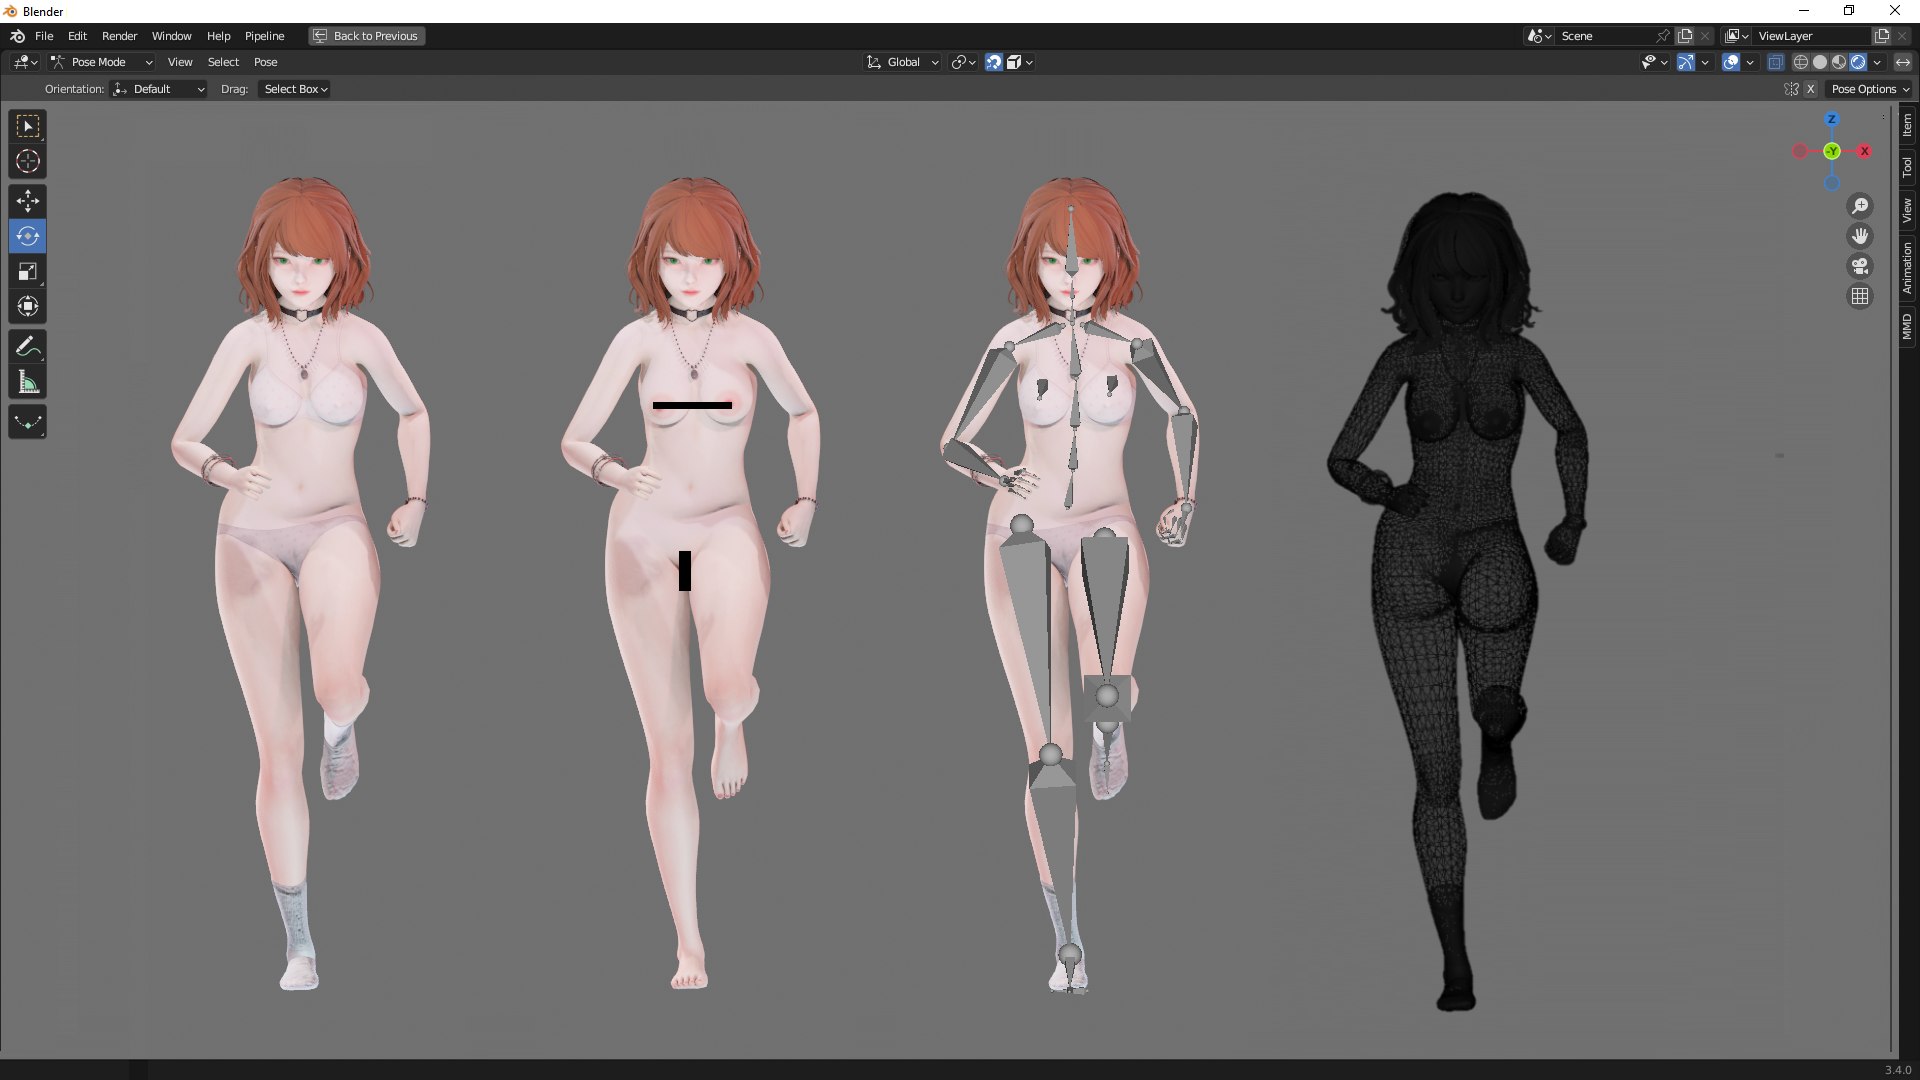Image resolution: width=1920 pixels, height=1080 pixels.
Task: Select the Breakdowner pose tool
Action: [x=28, y=422]
